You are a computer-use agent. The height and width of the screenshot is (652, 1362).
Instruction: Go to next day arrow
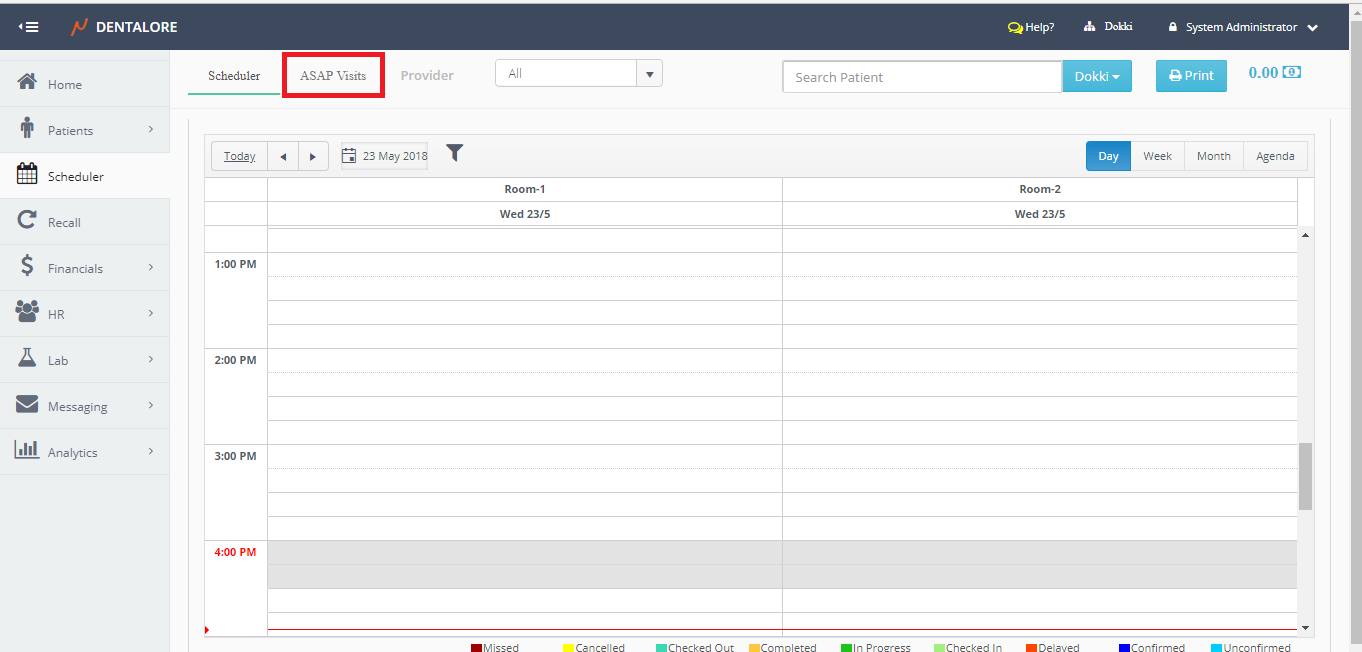click(313, 157)
